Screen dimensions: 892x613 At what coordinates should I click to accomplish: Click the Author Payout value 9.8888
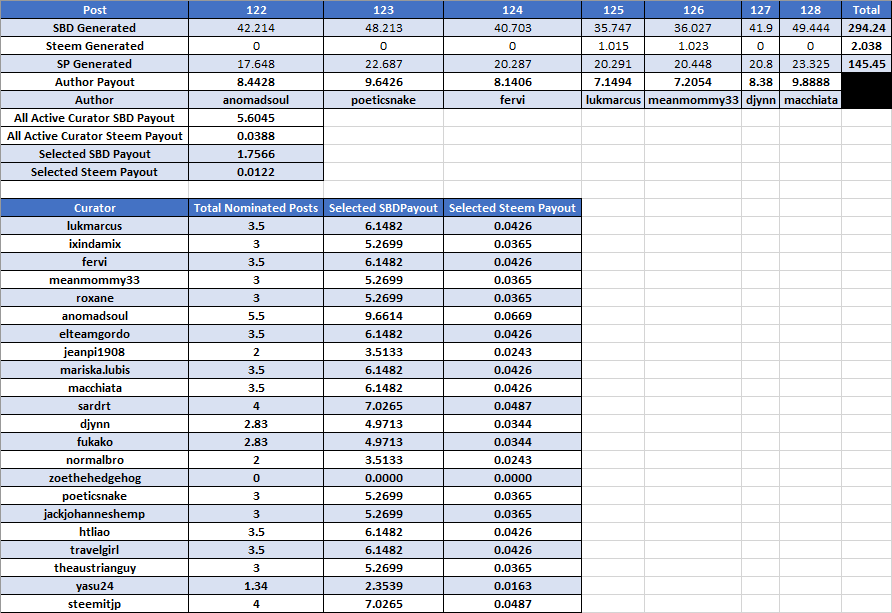(811, 82)
